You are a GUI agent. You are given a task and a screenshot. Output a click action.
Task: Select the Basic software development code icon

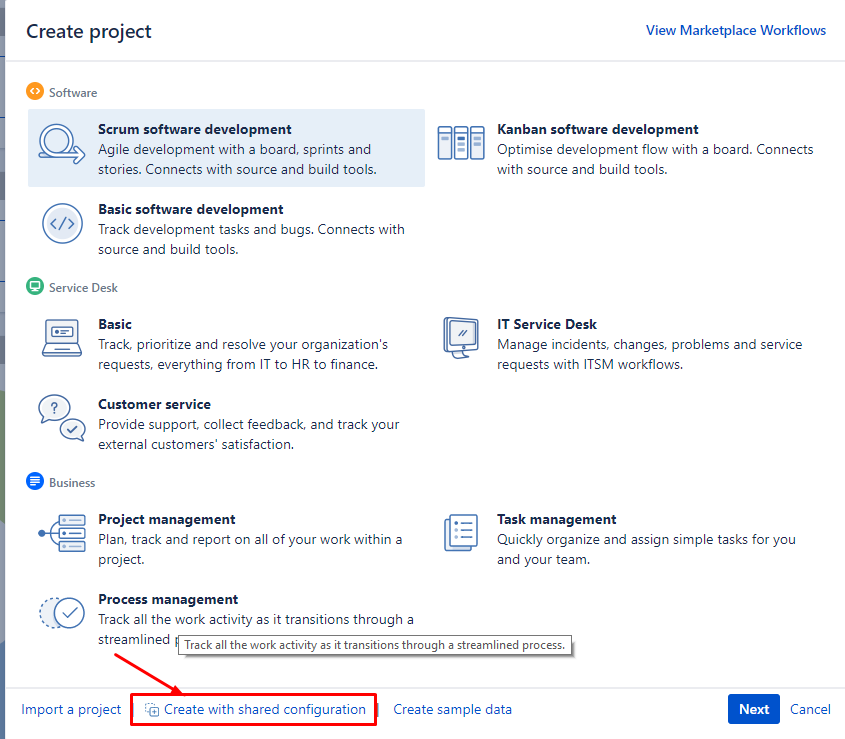[x=62, y=224]
